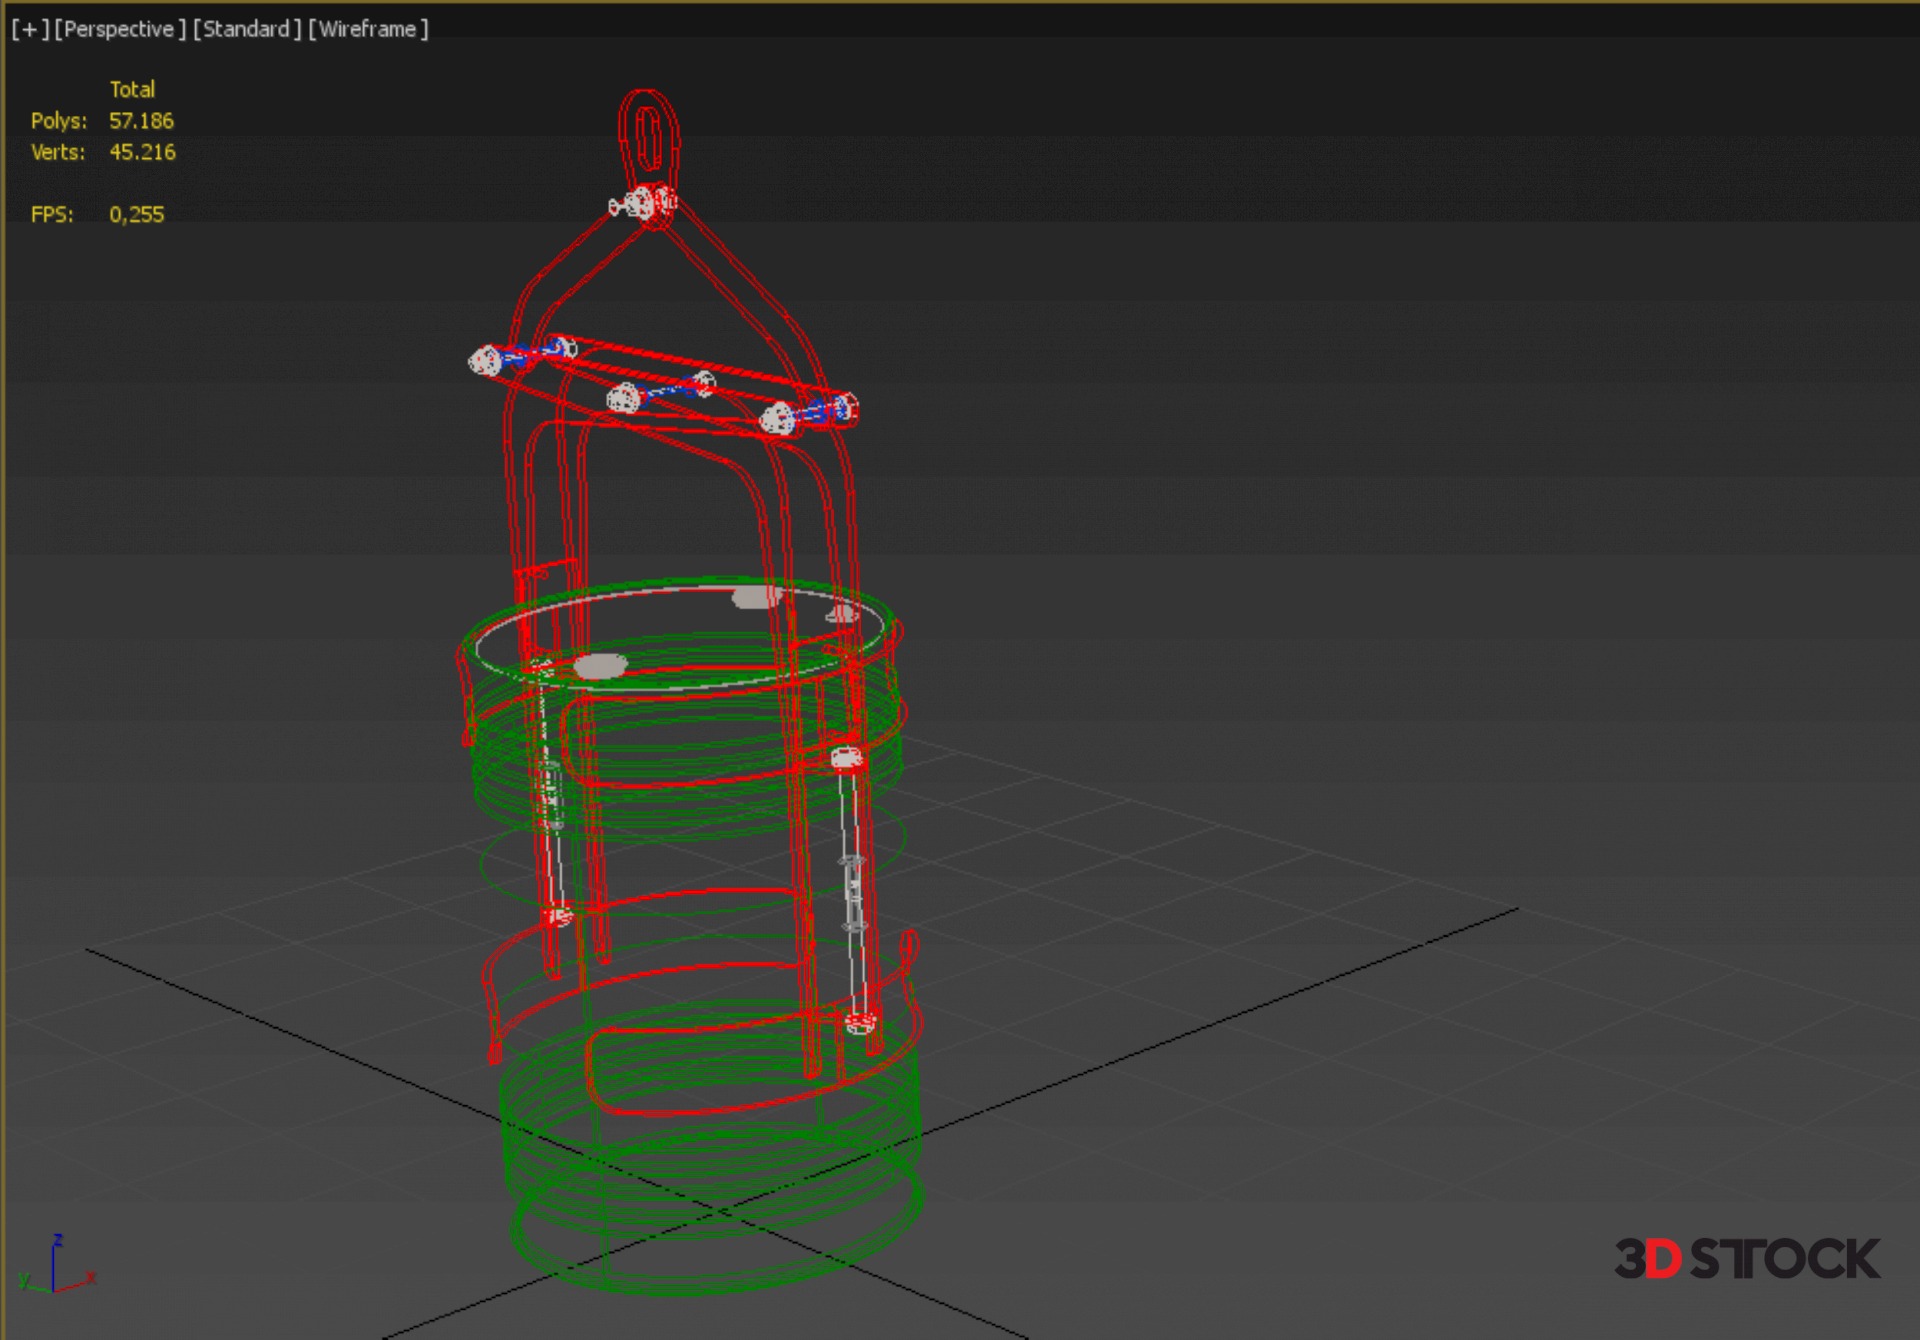Viewport: 1920px width, 1340px height.
Task: Click the home grid origin intersection
Action: (x=718, y=1211)
